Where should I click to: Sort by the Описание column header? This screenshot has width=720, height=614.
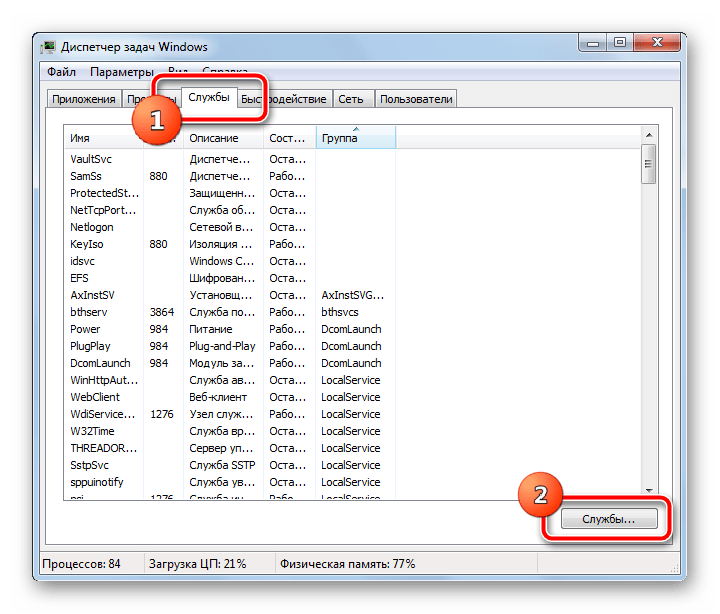point(223,138)
